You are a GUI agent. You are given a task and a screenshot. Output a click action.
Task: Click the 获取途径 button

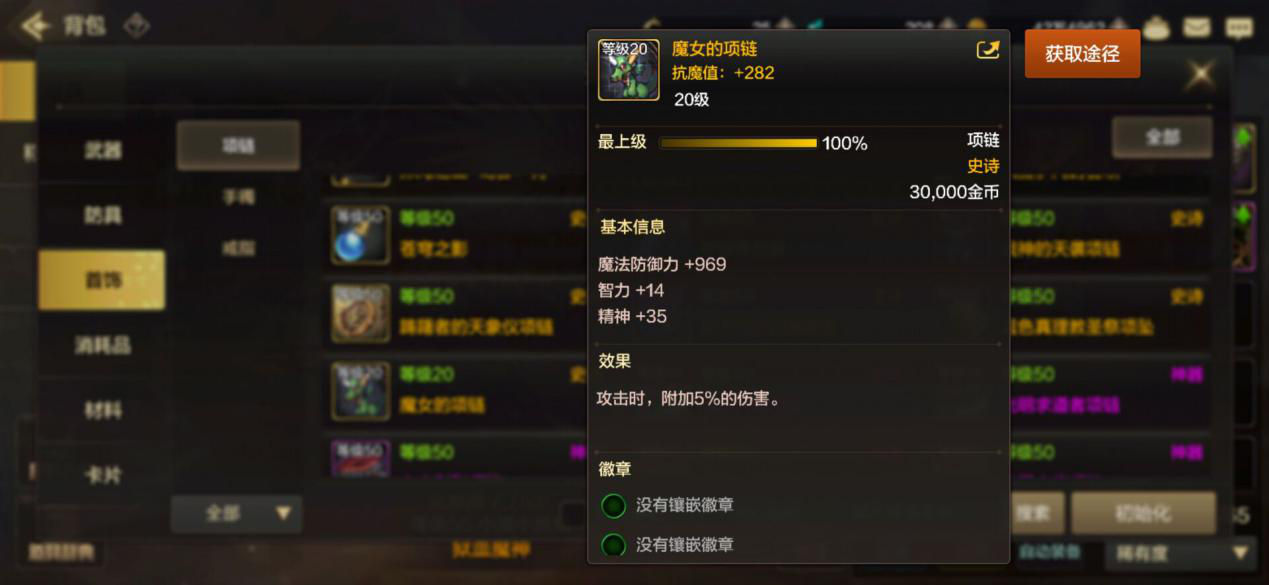click(1082, 54)
